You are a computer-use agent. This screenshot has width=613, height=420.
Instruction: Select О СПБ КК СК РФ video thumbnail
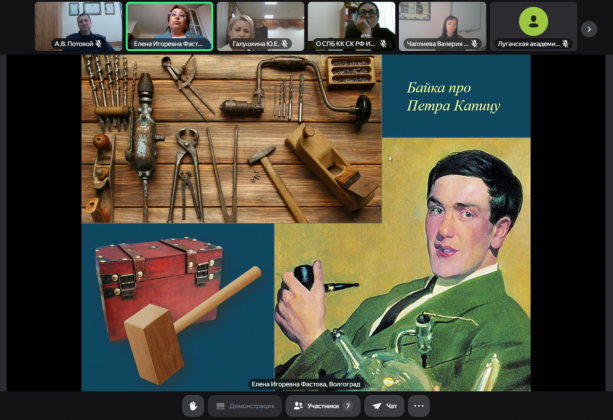[351, 25]
